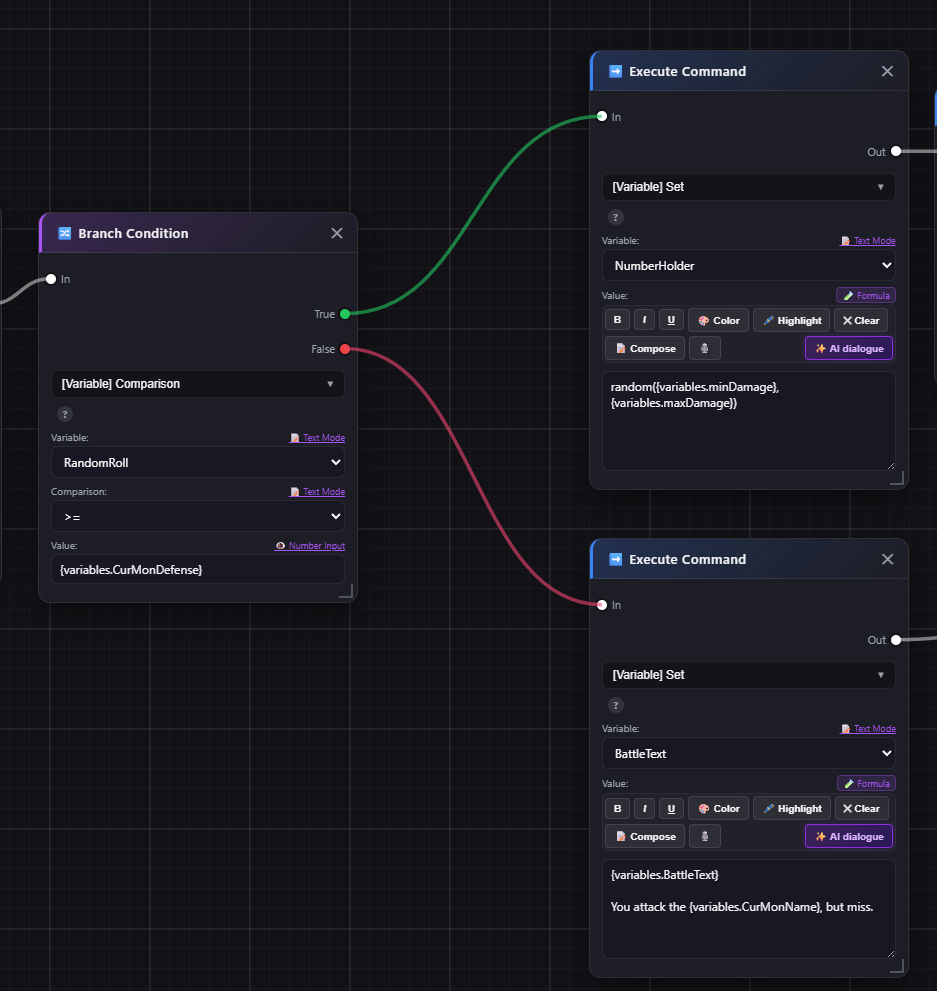Viewport: 937px width, 991px height.
Task: Click In port of NumberHolder Execute Command
Action: (x=602, y=116)
